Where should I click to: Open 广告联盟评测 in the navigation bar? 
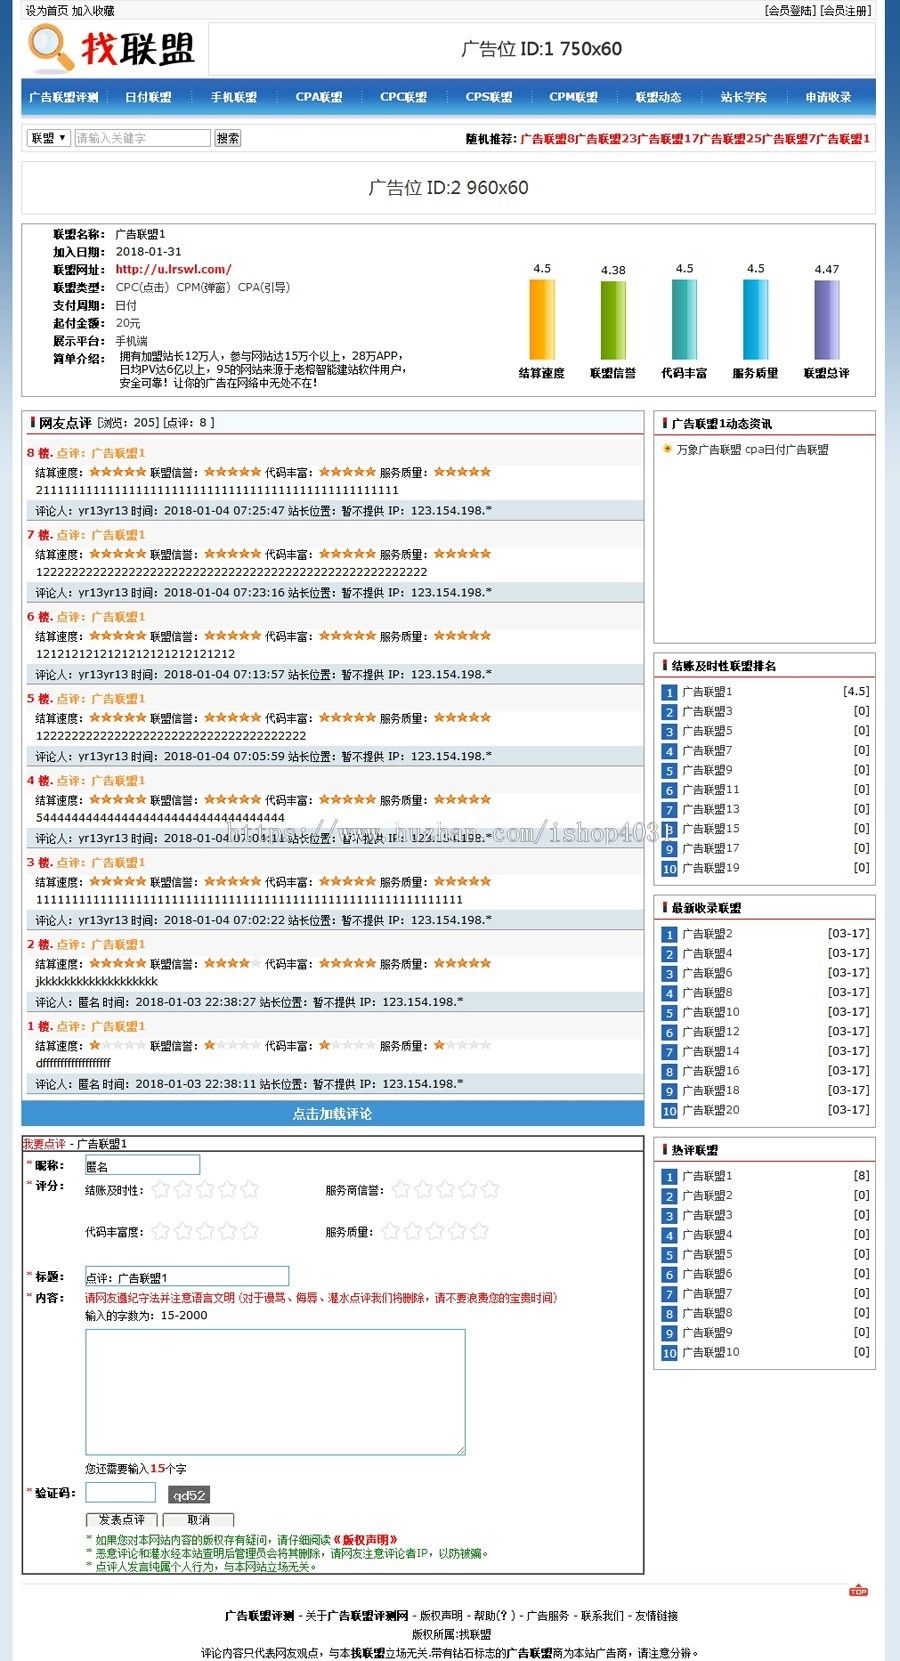(x=64, y=97)
